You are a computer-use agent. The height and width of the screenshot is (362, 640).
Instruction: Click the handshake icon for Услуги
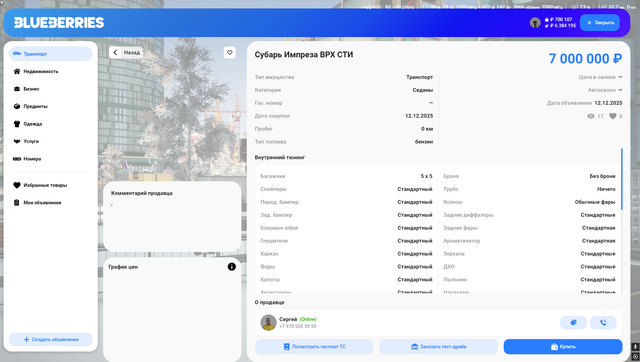tap(17, 141)
